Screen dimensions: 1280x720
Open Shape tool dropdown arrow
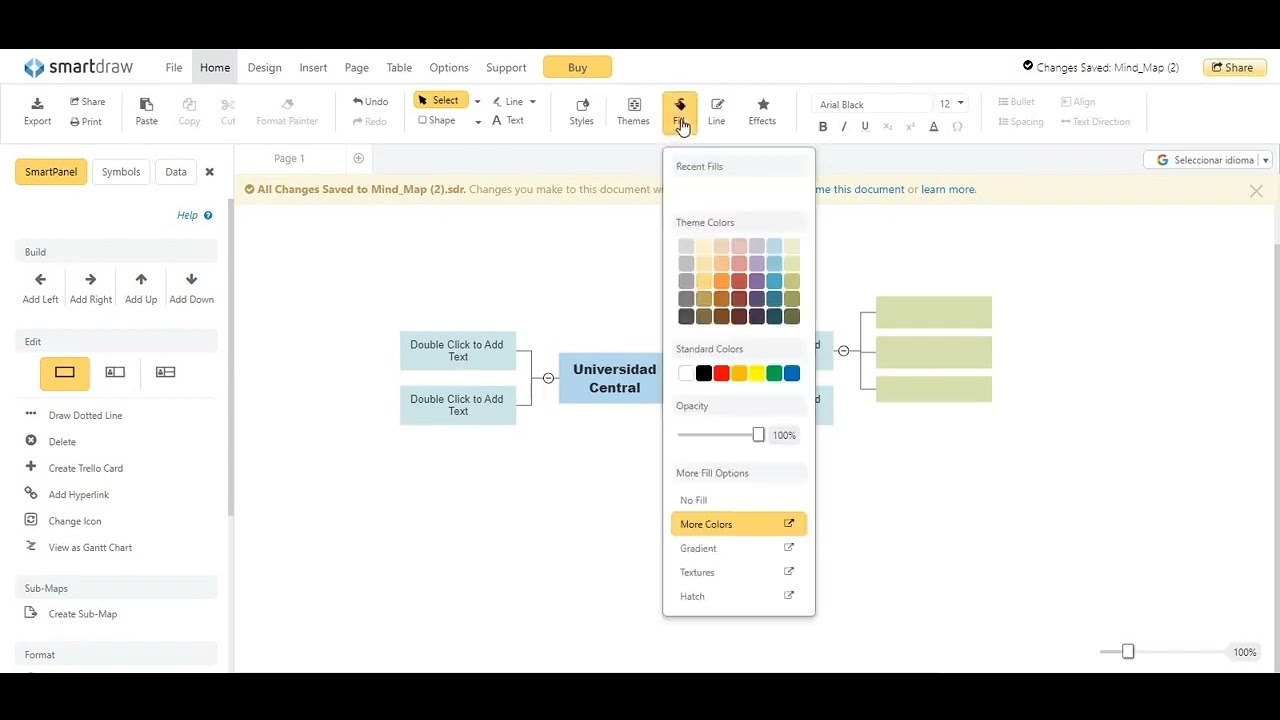pos(478,122)
